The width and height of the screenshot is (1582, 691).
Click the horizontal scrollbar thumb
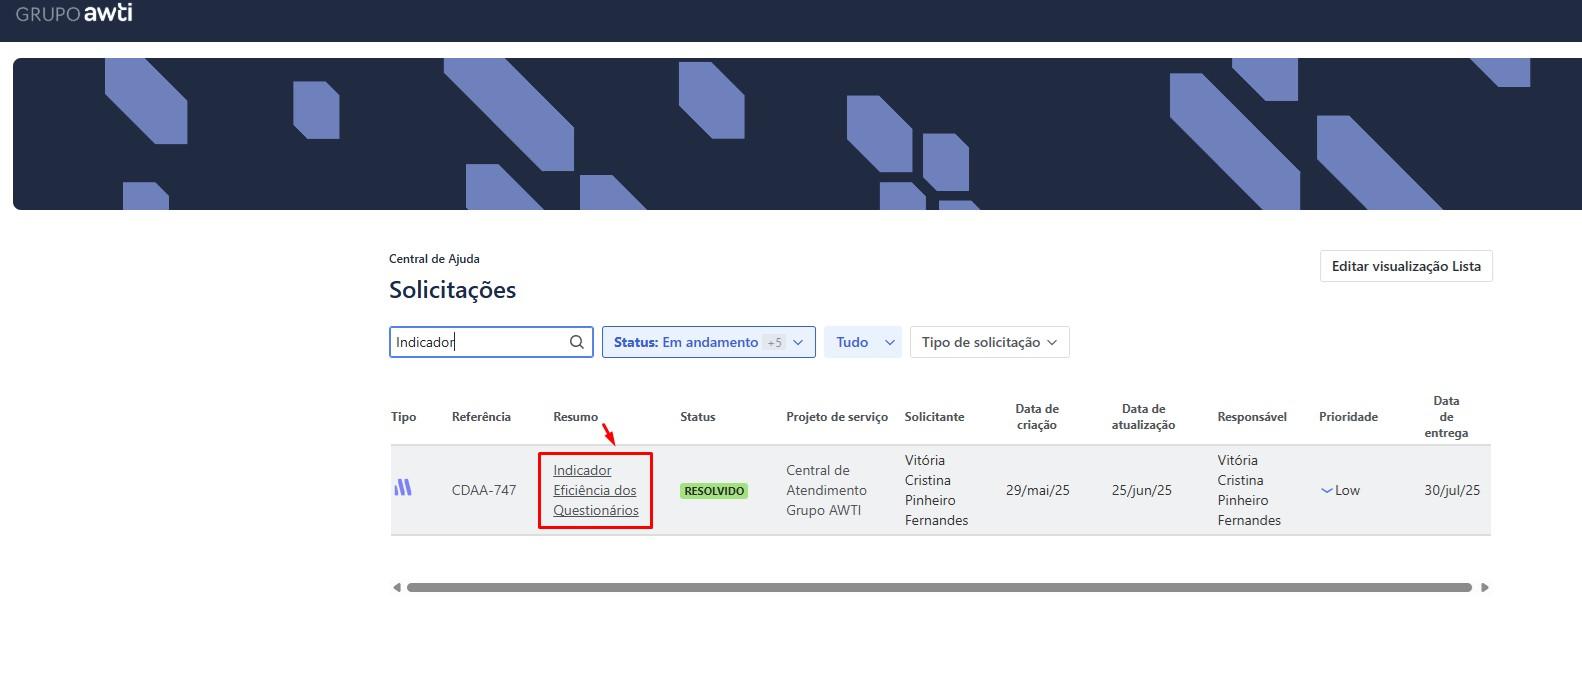coord(939,588)
